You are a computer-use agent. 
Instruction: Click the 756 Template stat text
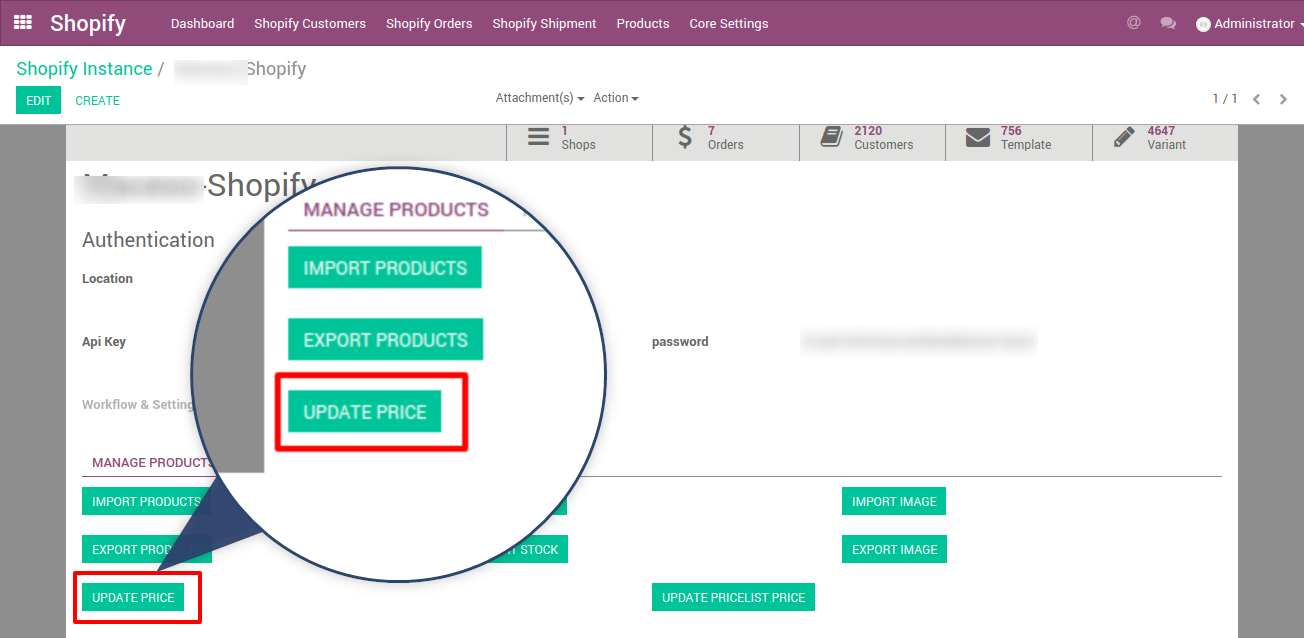pos(1026,138)
